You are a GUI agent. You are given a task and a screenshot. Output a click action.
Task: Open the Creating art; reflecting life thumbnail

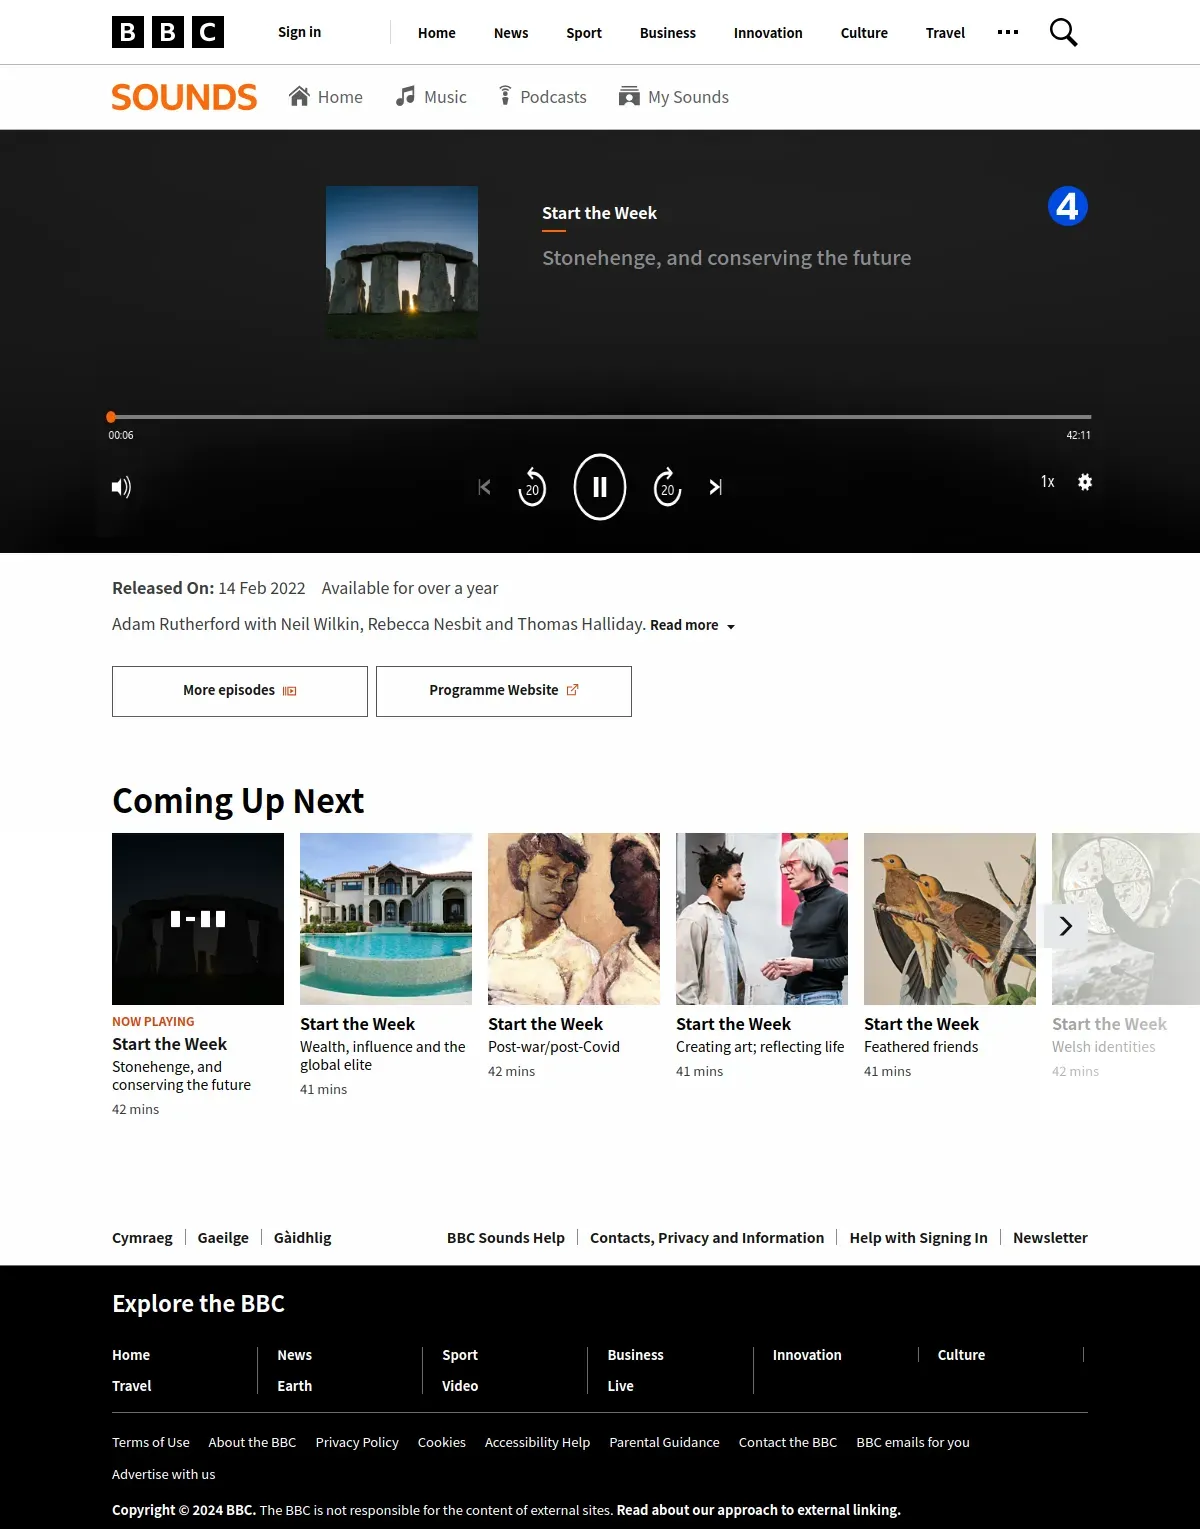click(762, 919)
